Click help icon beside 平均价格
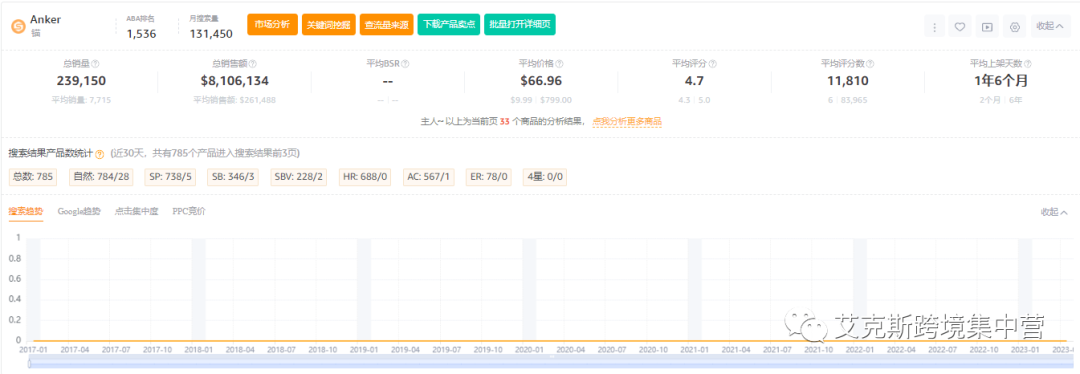This screenshot has height=374, width=1080. coord(560,63)
